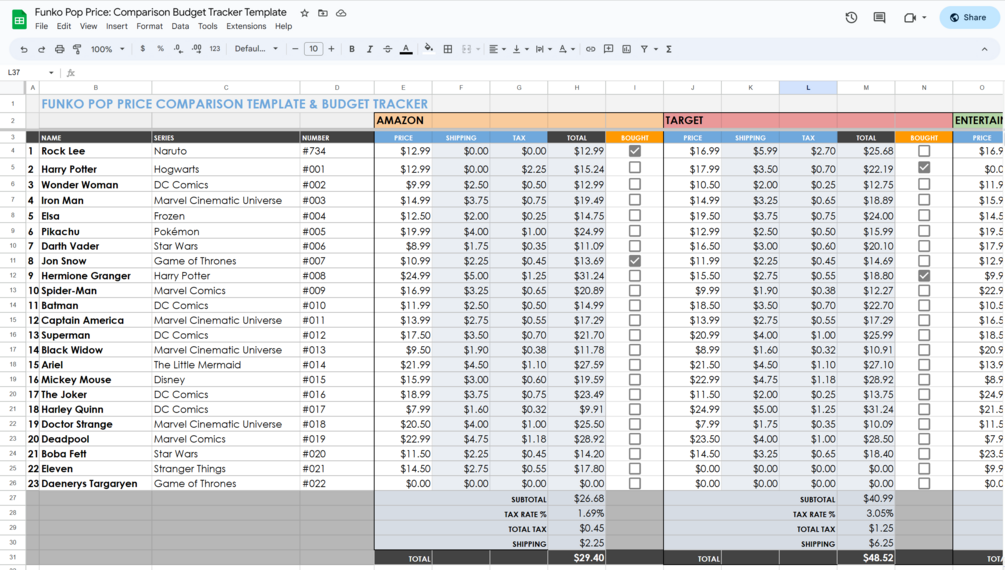The image size is (1005, 570).
Task: Increase font size with the plus button
Action: (x=331, y=49)
